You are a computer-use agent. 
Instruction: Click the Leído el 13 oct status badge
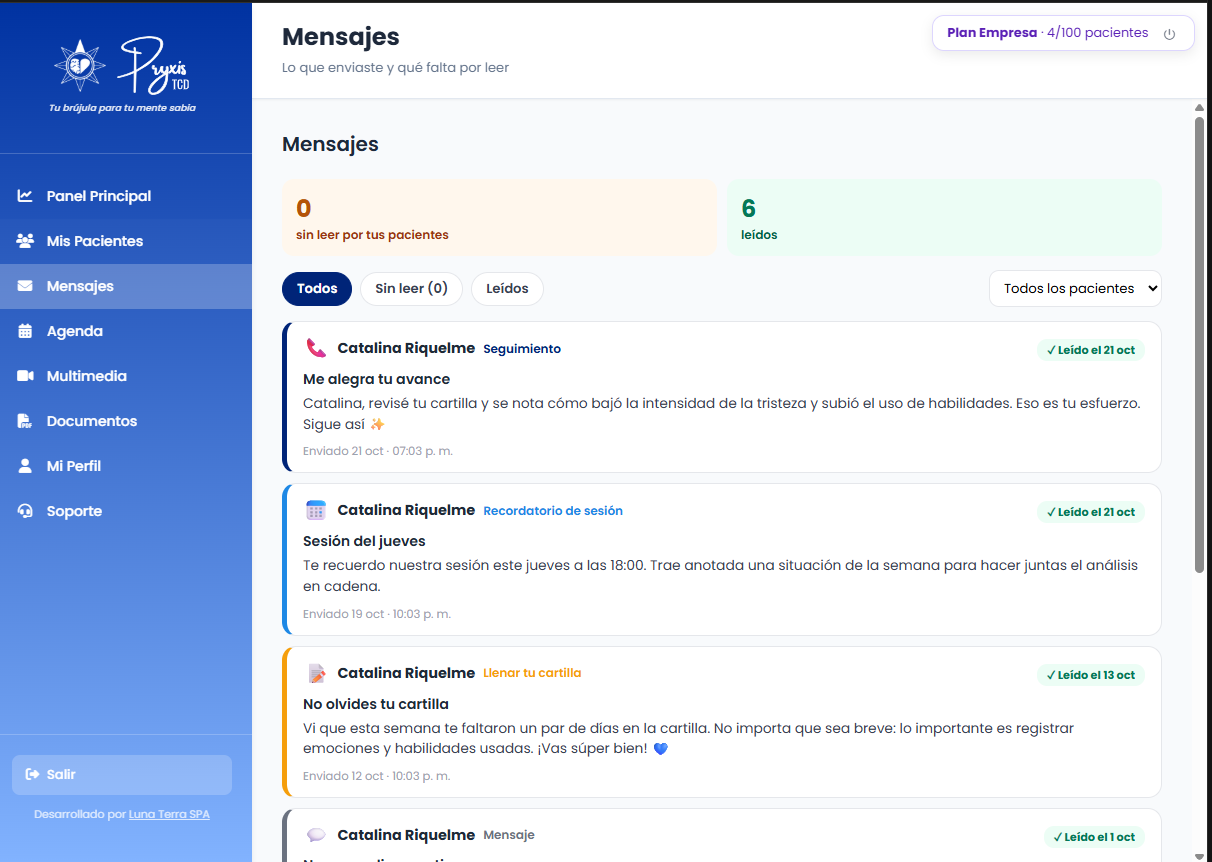tap(1091, 675)
